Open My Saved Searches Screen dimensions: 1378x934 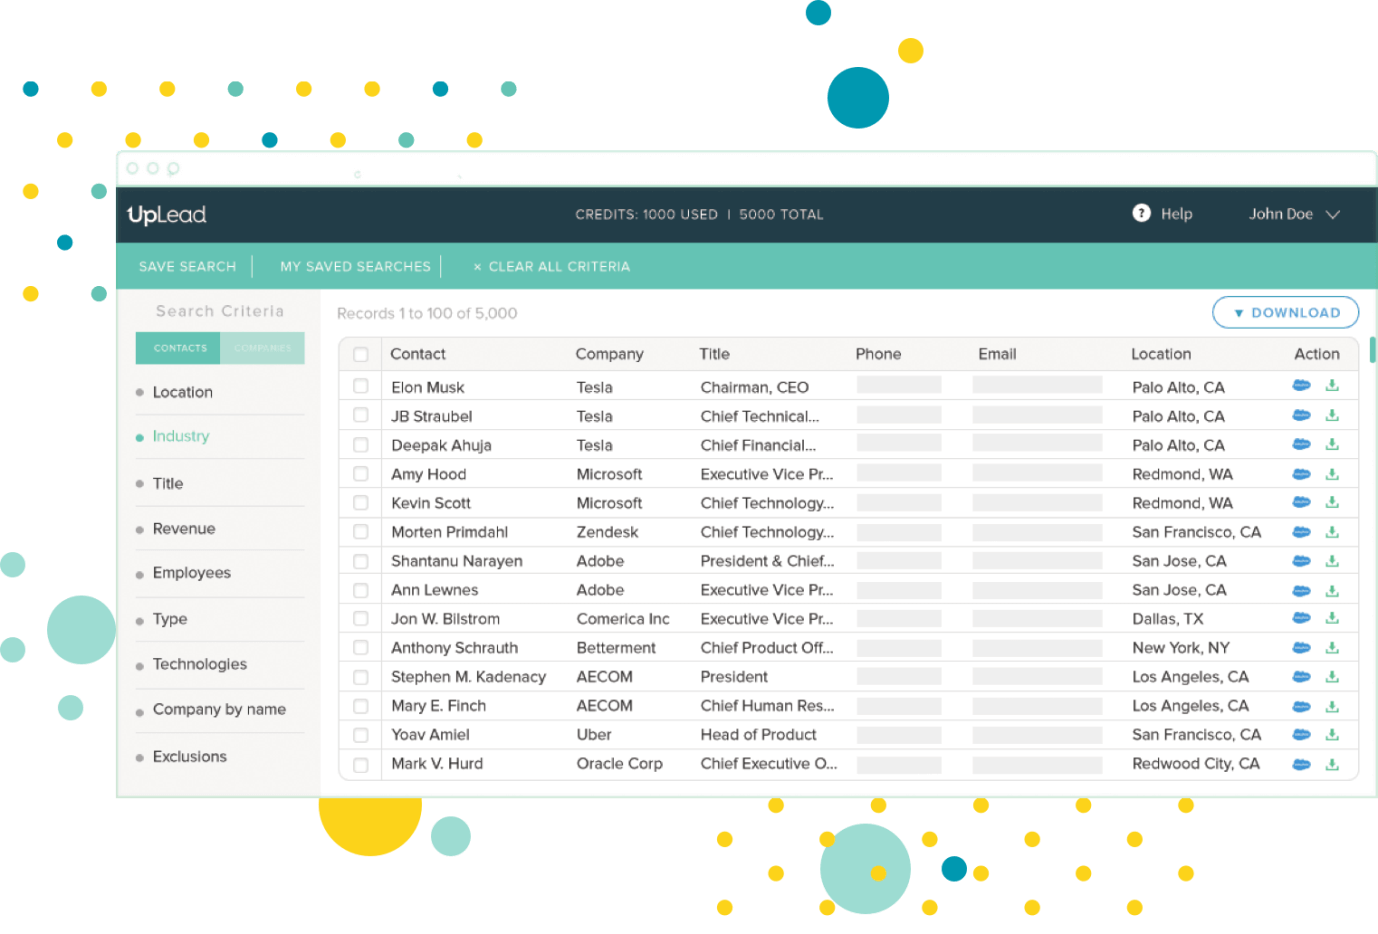click(355, 267)
